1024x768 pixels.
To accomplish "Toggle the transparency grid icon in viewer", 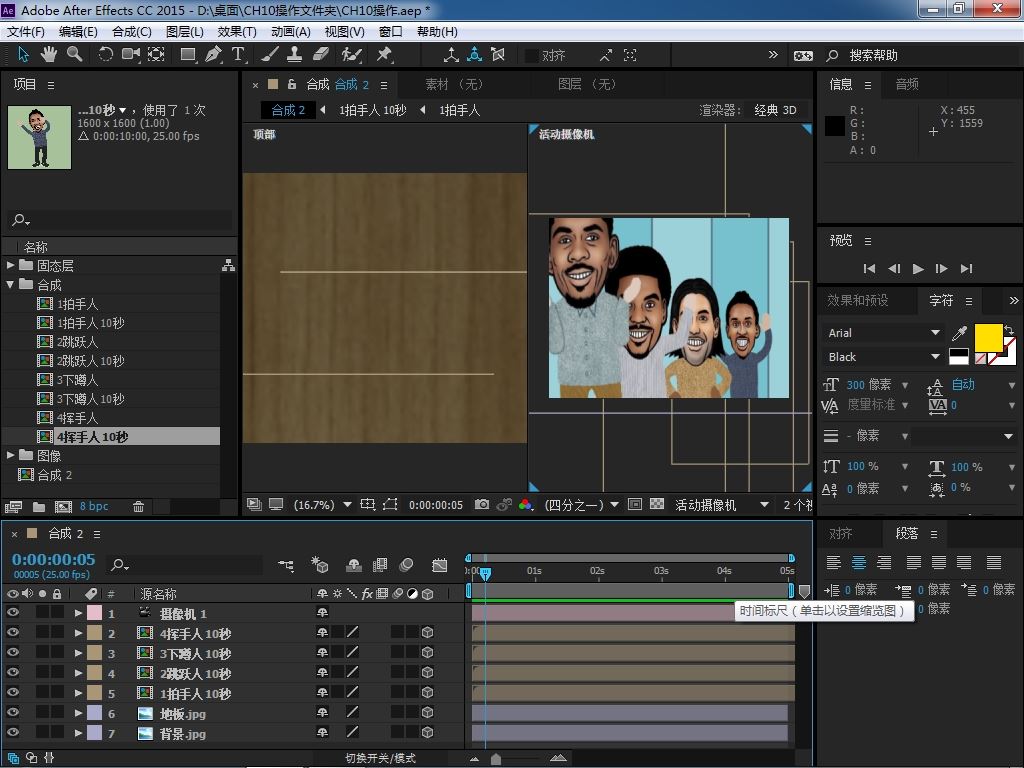I will pos(658,504).
